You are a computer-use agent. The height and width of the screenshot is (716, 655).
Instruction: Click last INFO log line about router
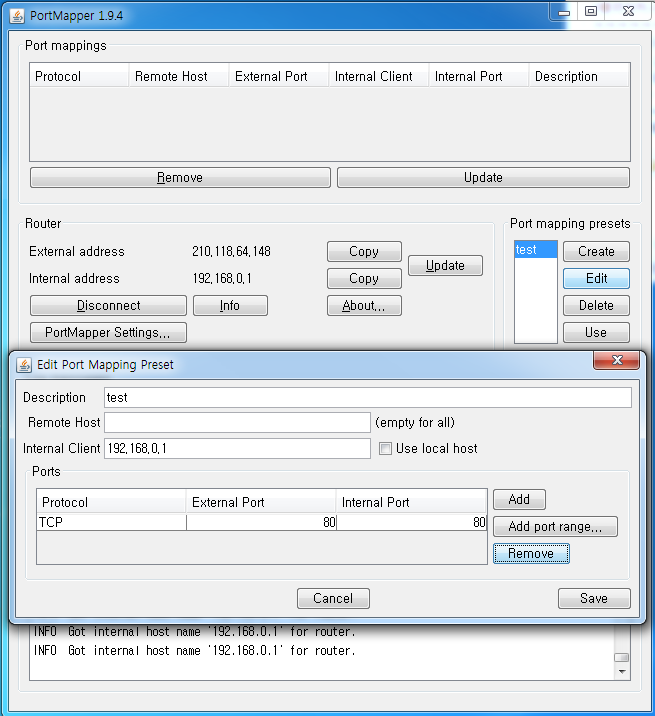195,650
